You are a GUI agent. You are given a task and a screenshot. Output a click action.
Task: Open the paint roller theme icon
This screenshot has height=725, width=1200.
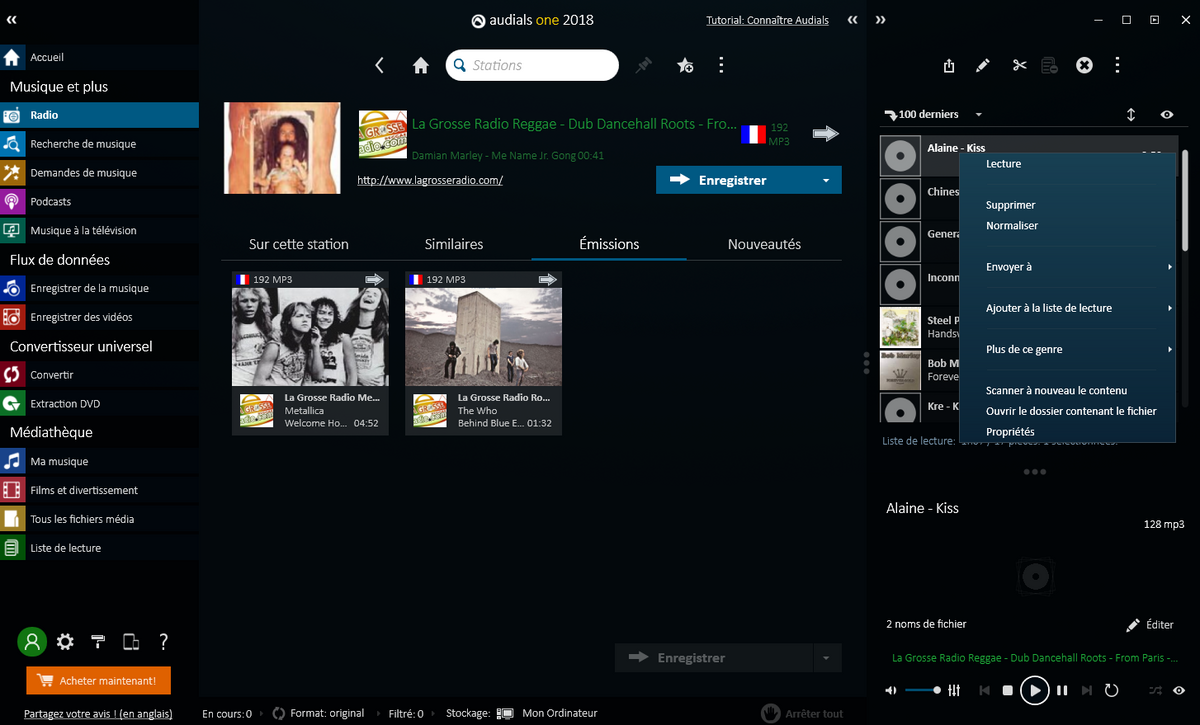[98, 642]
